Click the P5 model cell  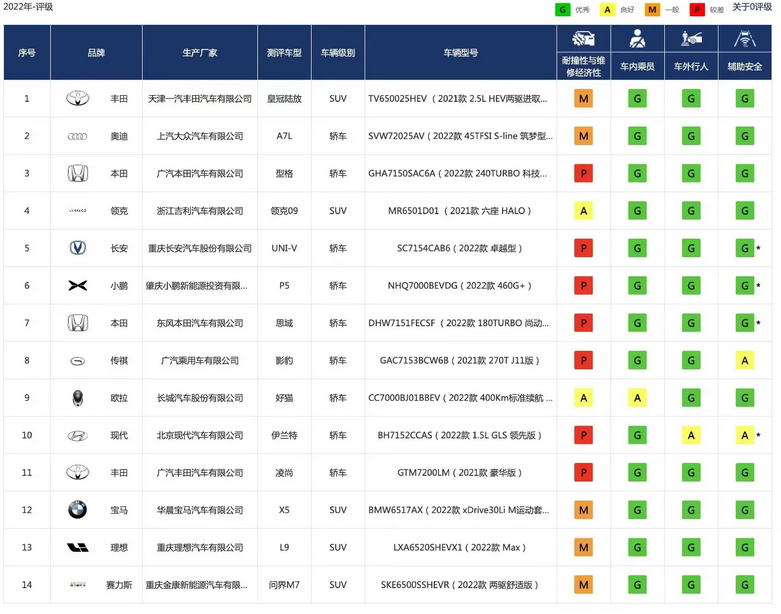284,285
